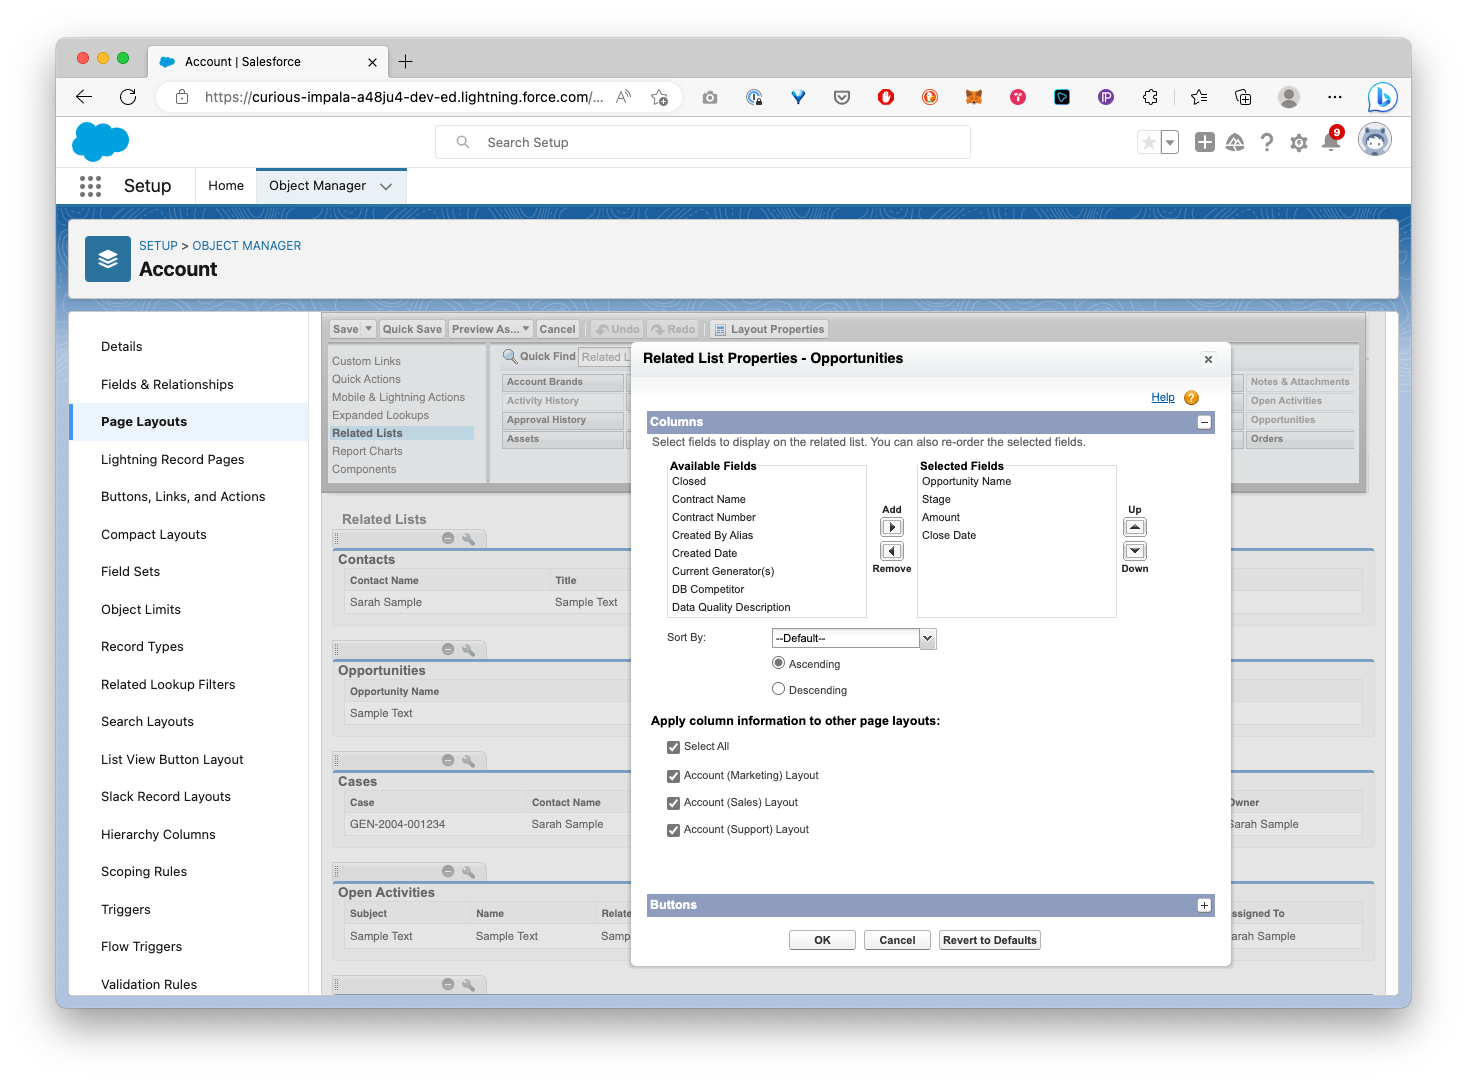Screen dimensions: 1467x1082
Task: Open the Help link in dialog
Action: pos(1163,398)
